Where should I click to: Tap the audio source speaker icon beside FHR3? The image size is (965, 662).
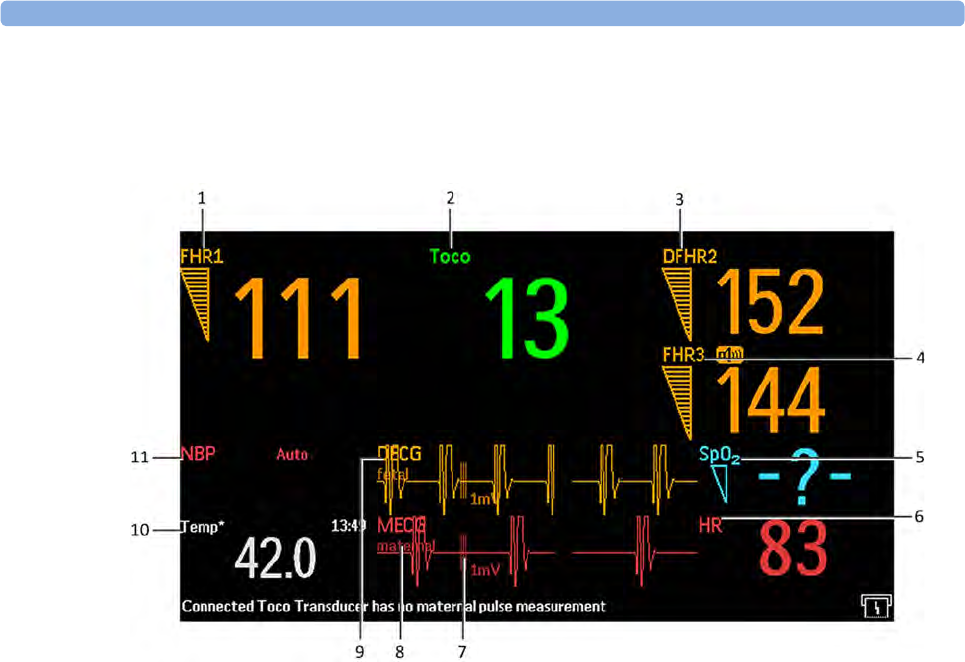click(731, 354)
